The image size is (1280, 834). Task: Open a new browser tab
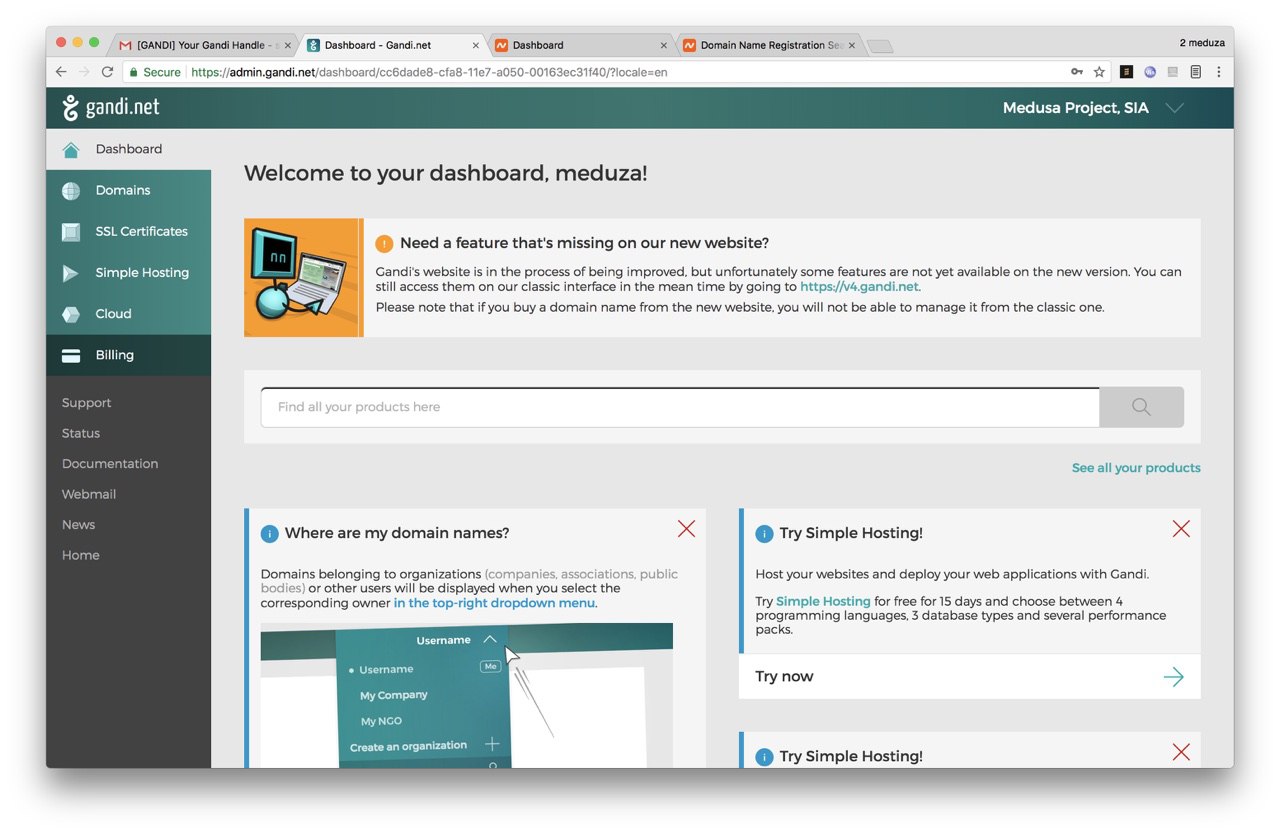click(879, 46)
